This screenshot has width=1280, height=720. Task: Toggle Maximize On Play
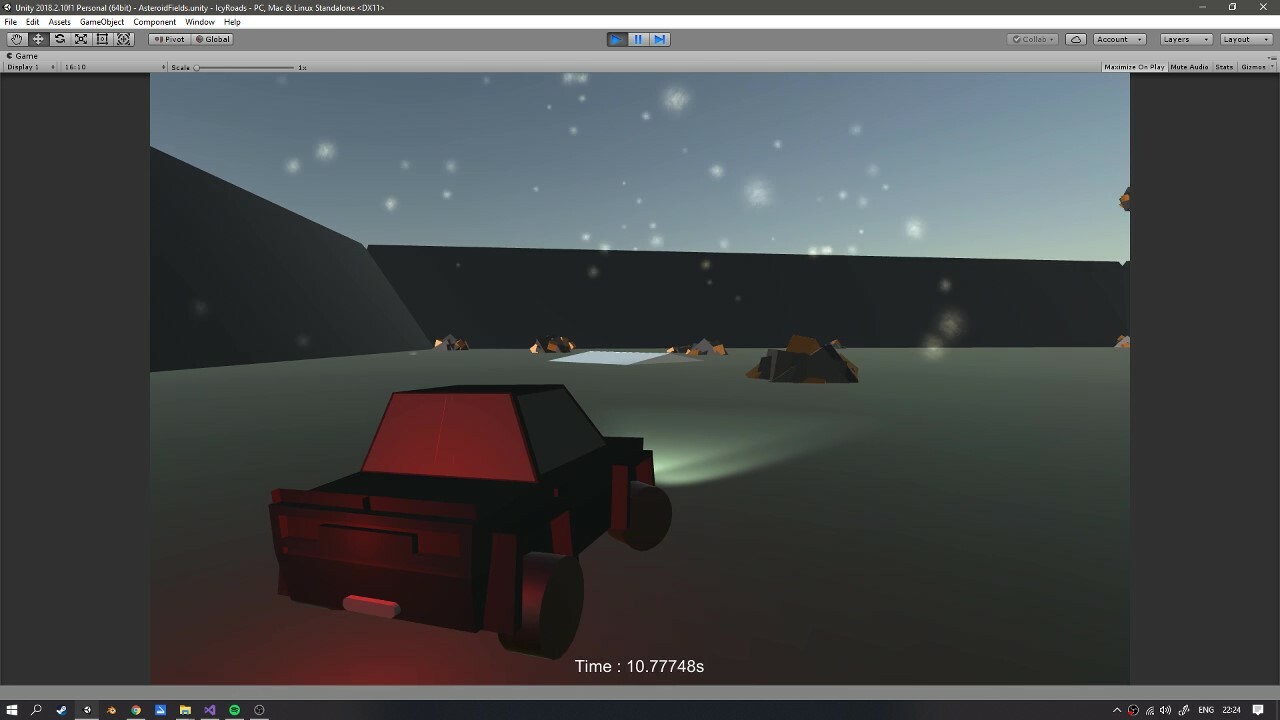pos(1134,67)
